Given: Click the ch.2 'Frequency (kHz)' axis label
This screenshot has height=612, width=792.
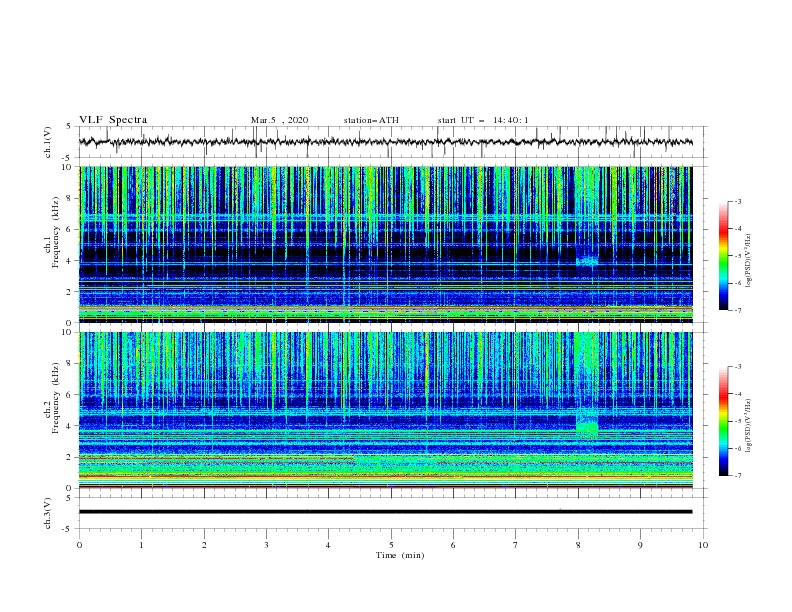Looking at the screenshot, I should click(x=56, y=398).
